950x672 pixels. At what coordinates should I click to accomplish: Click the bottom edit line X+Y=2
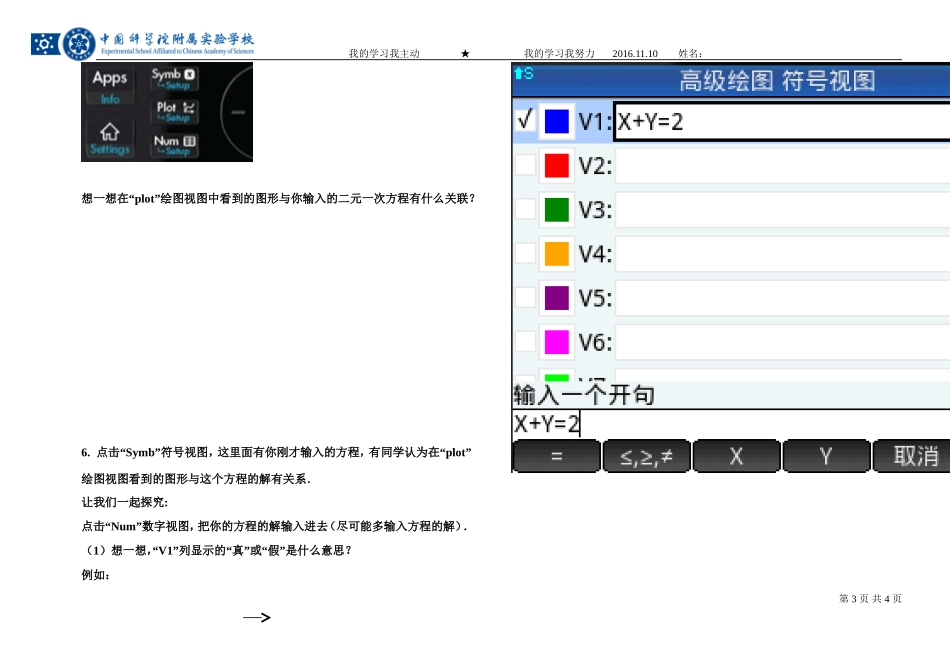pos(731,424)
